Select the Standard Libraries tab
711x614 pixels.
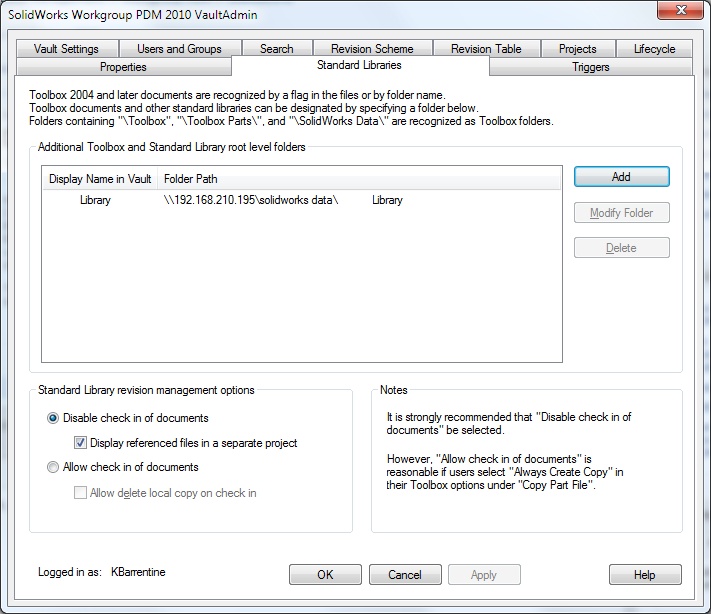coord(359,65)
